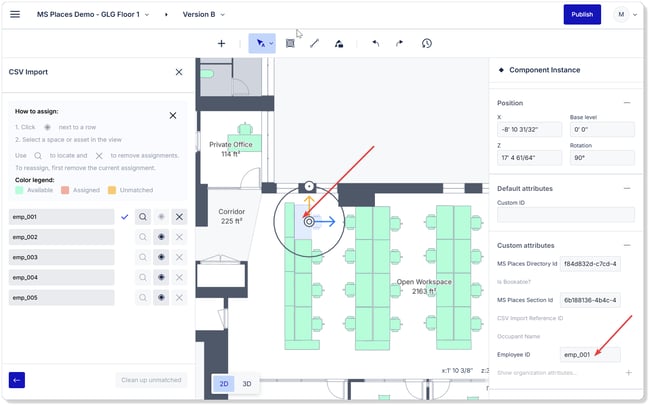The width and height of the screenshot is (649, 405).
Task: Select the frame selection tool
Action: coord(290,44)
